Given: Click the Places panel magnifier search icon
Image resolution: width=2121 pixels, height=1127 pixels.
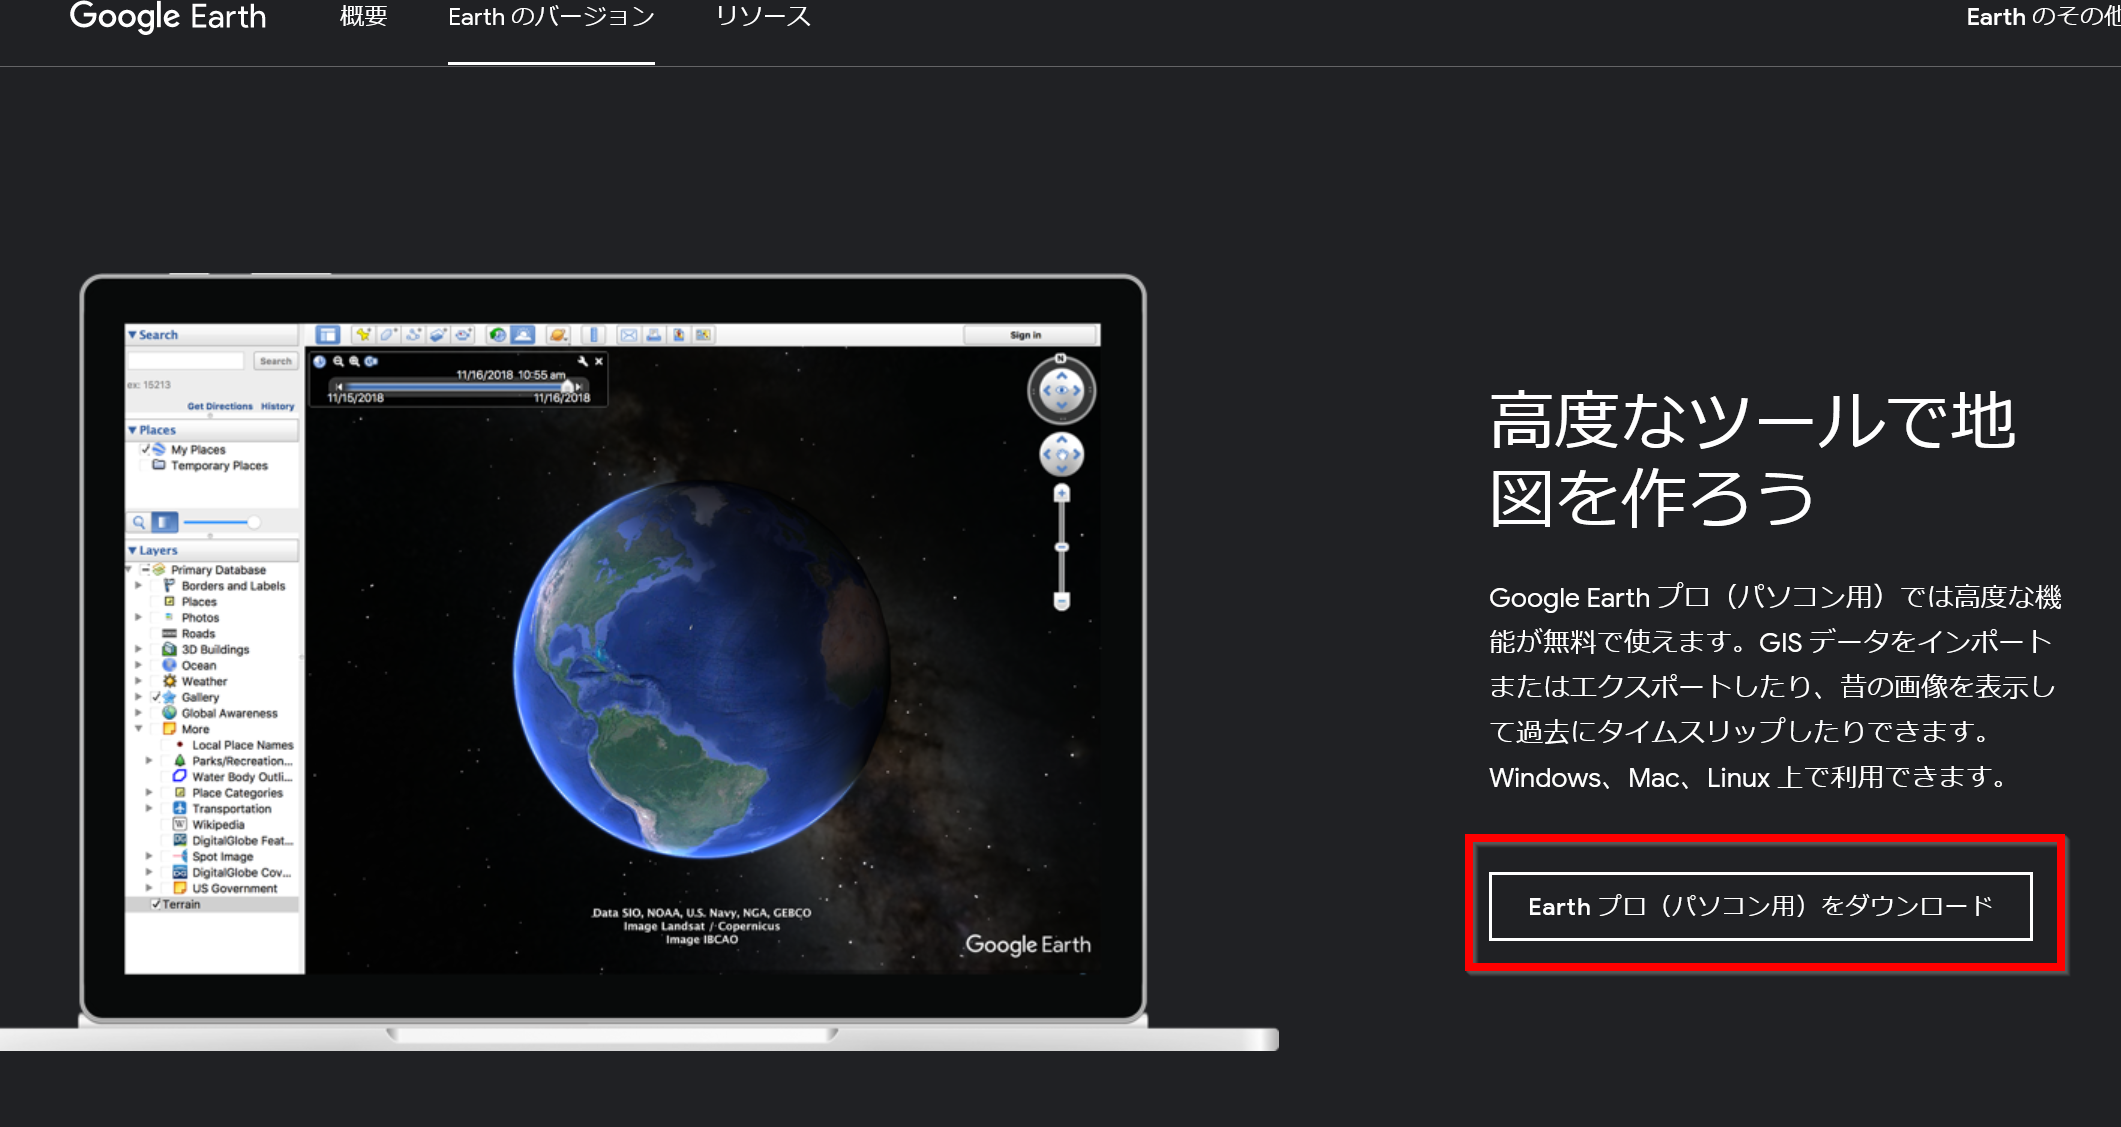Looking at the screenshot, I should [139, 522].
